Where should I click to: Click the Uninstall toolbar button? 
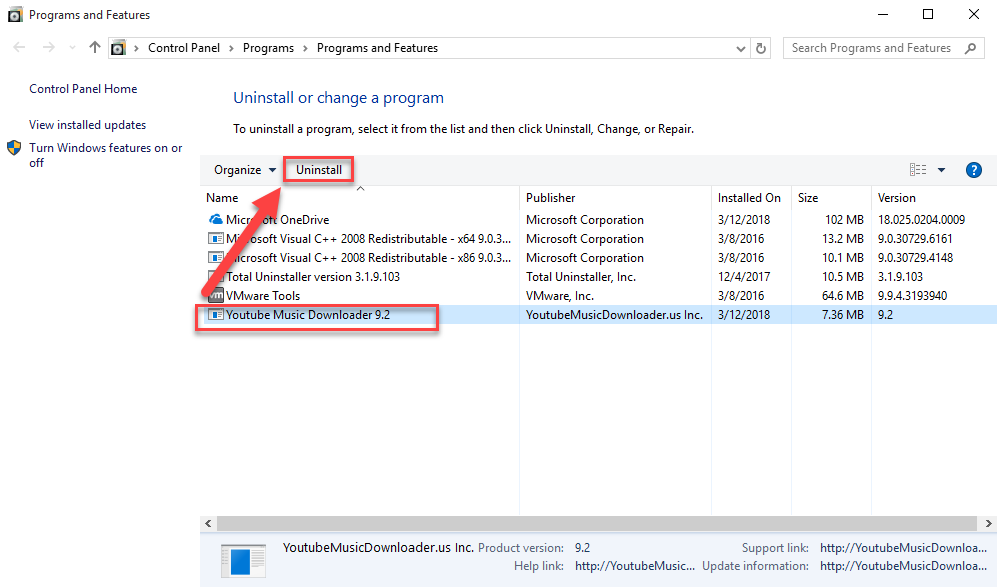coord(319,170)
